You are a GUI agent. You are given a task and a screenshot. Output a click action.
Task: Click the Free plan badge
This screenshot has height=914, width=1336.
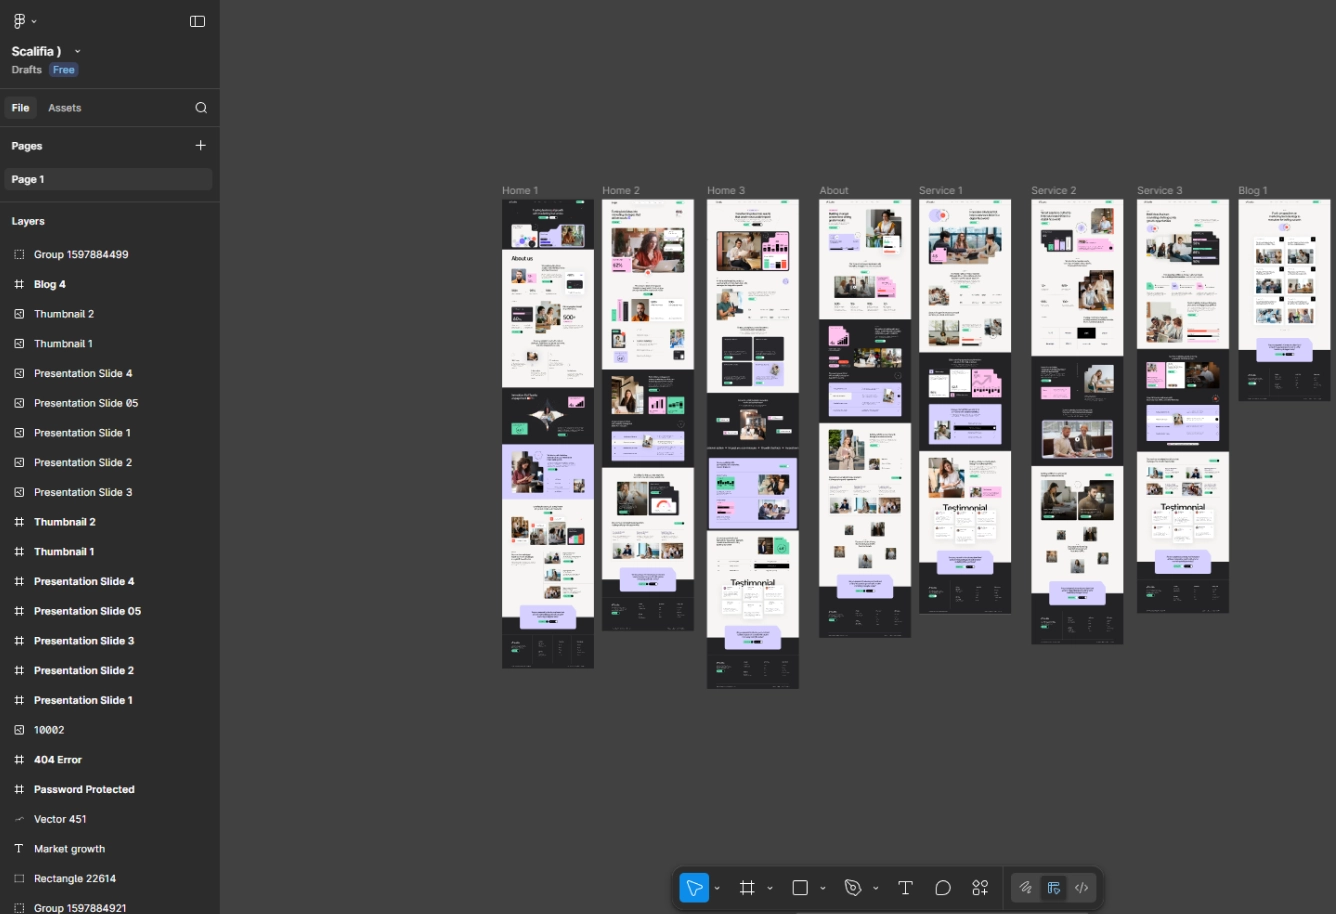pyautogui.click(x=64, y=70)
